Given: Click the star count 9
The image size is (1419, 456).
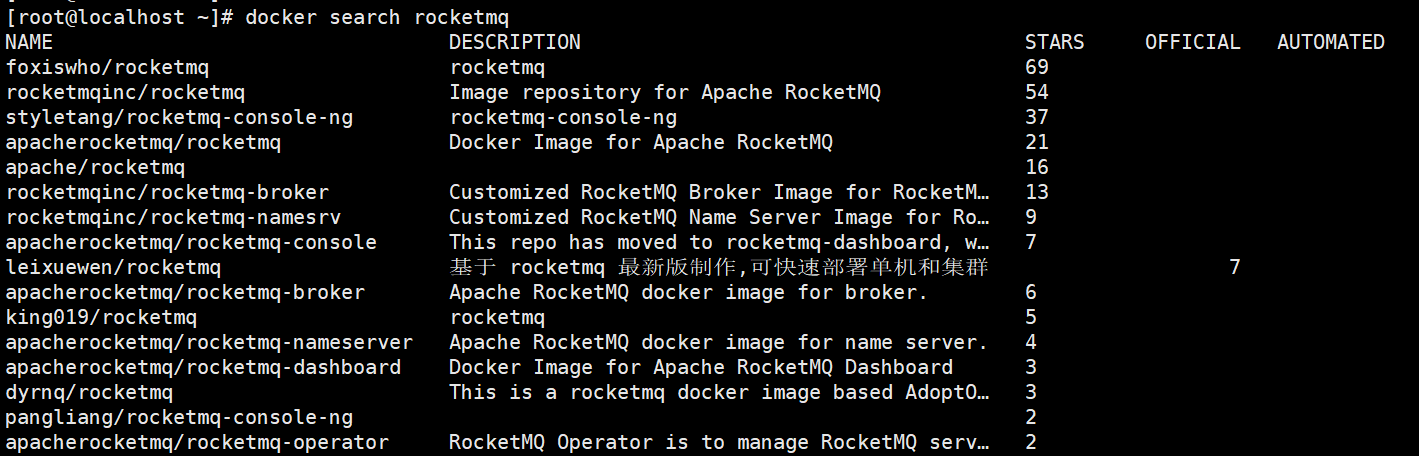Looking at the screenshot, I should 1031,217.
